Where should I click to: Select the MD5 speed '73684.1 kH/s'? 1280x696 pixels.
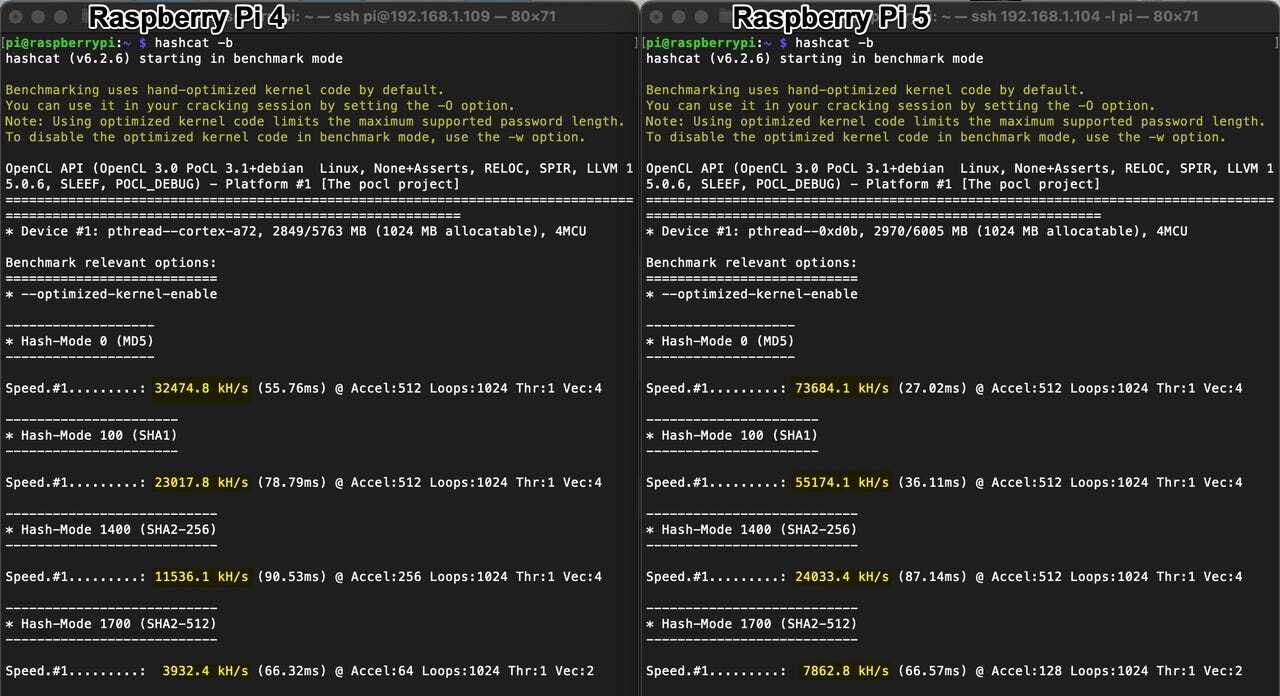[x=842, y=388]
